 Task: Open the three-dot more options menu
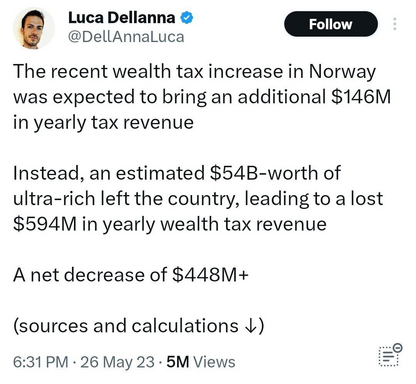pyautogui.click(x=395, y=24)
